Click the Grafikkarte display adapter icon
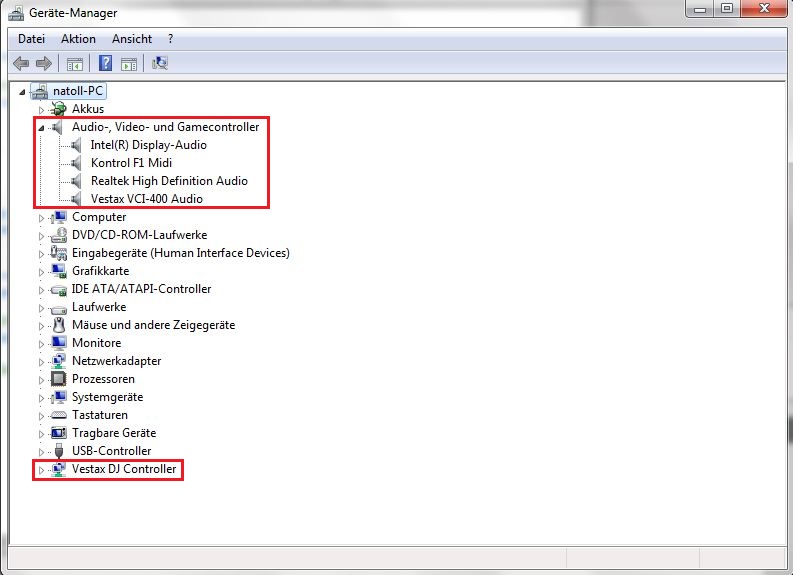793x575 pixels. click(59, 271)
